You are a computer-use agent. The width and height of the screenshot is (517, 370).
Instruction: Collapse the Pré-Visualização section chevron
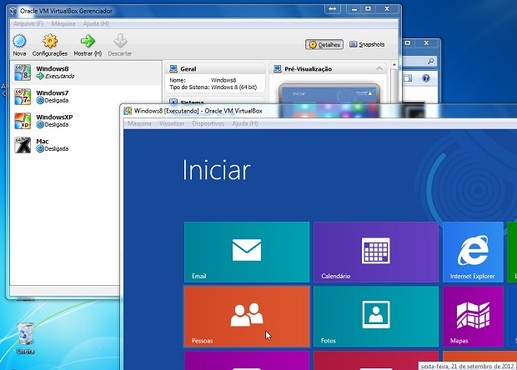coord(379,68)
